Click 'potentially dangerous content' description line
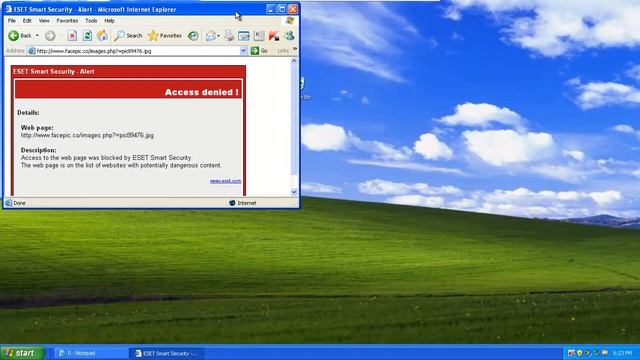The image size is (640, 360). click(121, 165)
